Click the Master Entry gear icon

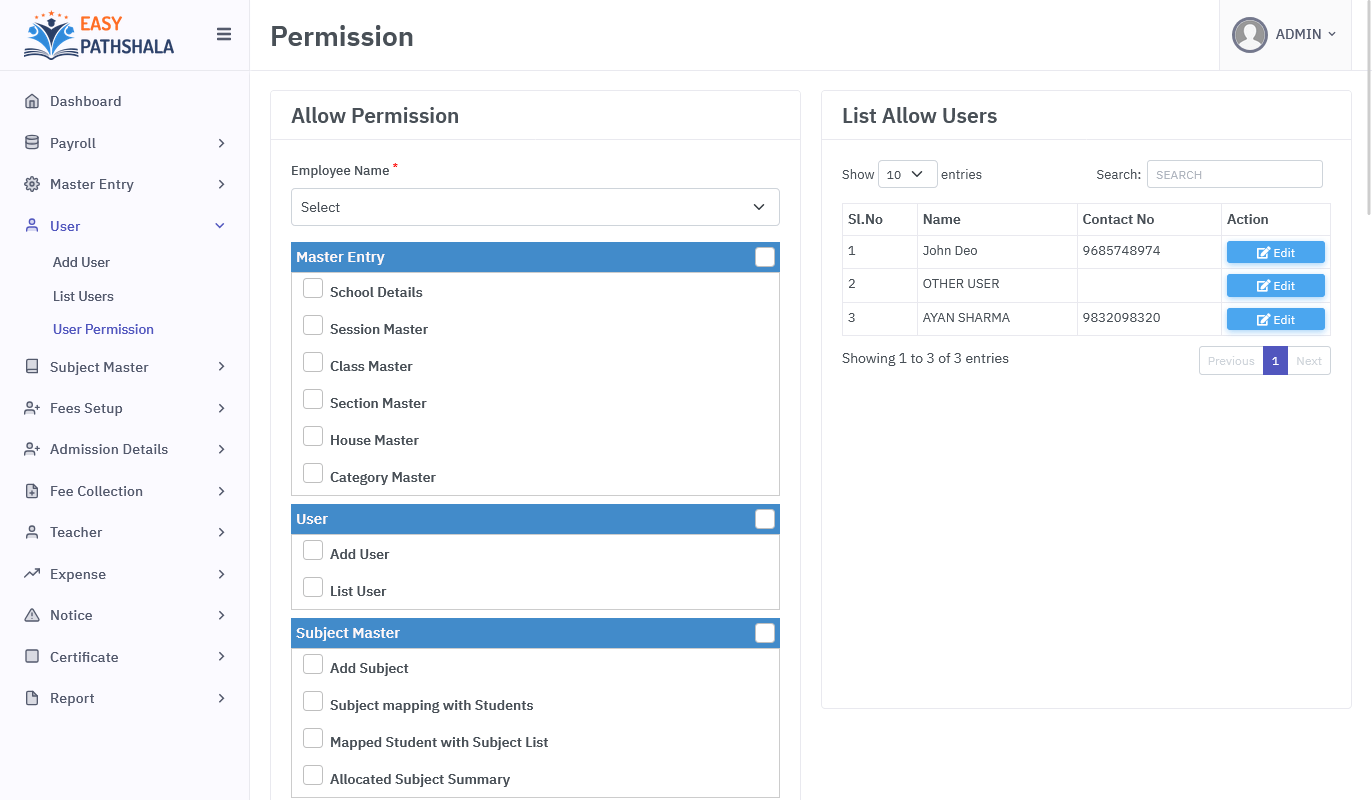coord(32,184)
